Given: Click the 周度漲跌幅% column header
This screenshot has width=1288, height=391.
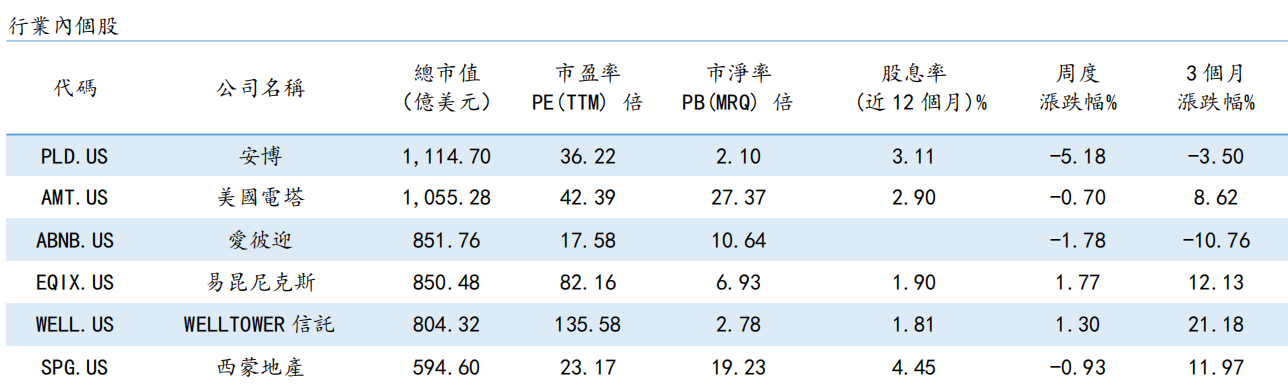Looking at the screenshot, I should (1078, 88).
